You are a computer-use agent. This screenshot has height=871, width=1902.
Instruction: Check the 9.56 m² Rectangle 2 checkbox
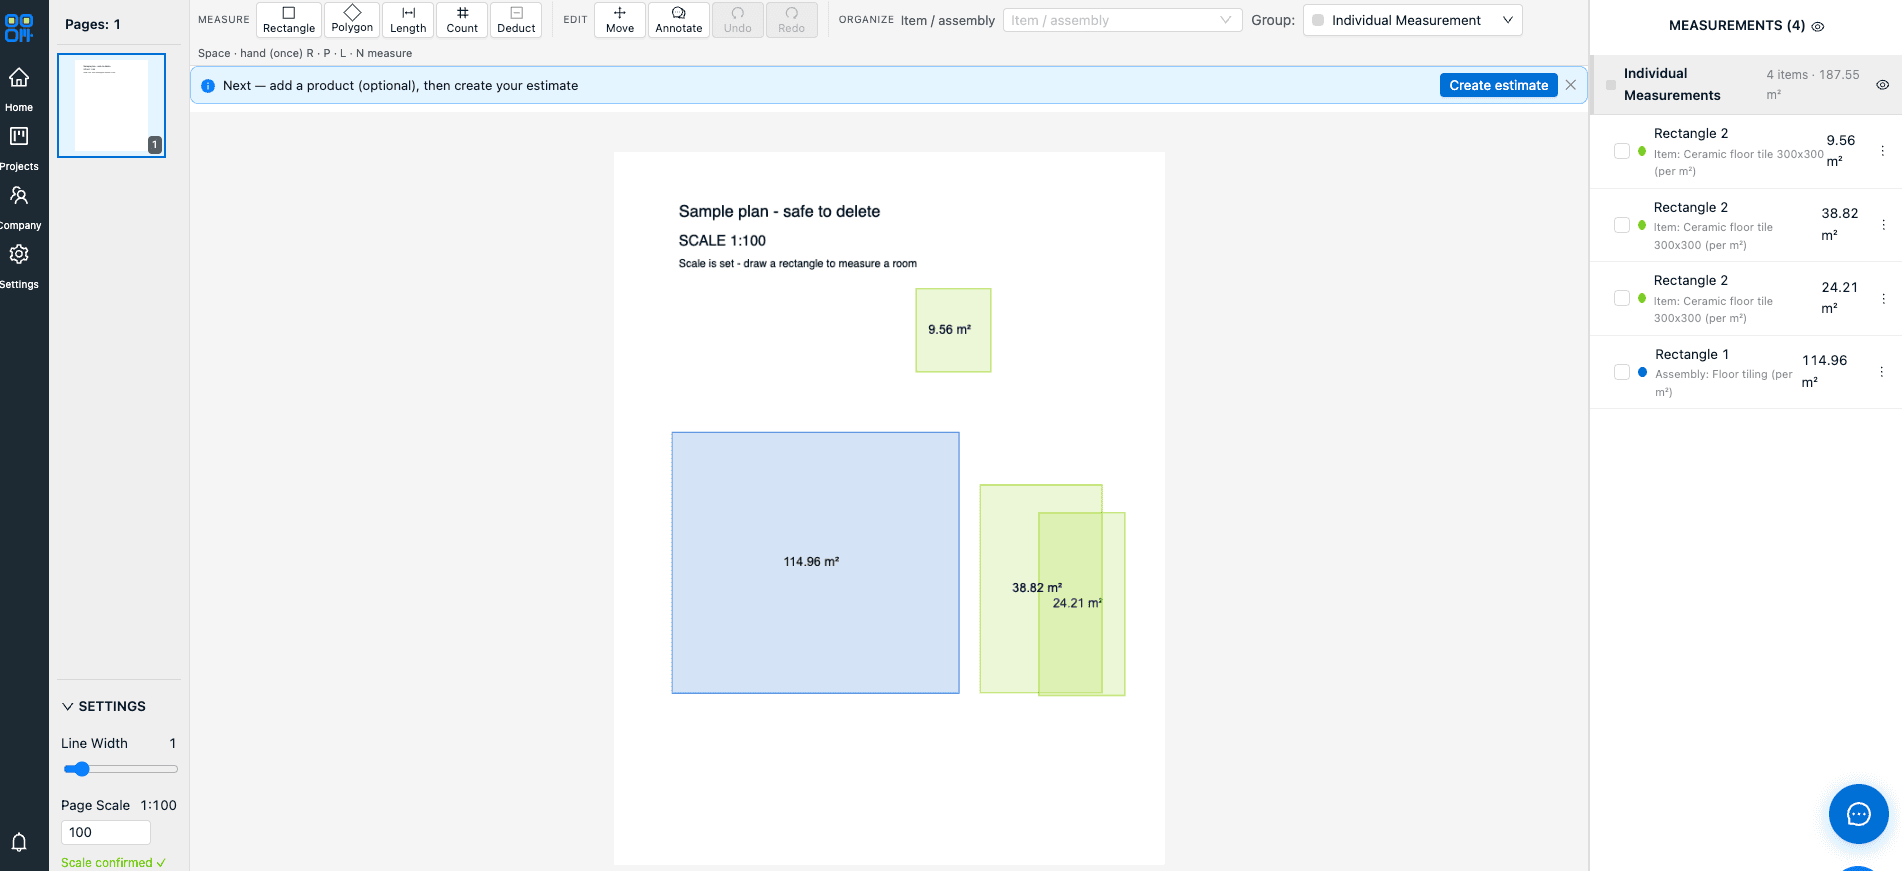(1622, 151)
